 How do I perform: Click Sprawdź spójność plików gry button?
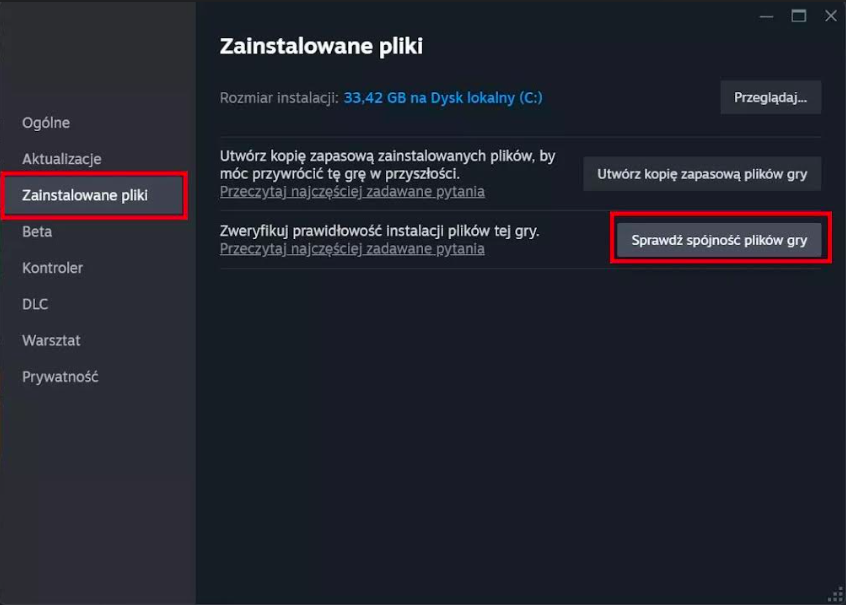719,240
